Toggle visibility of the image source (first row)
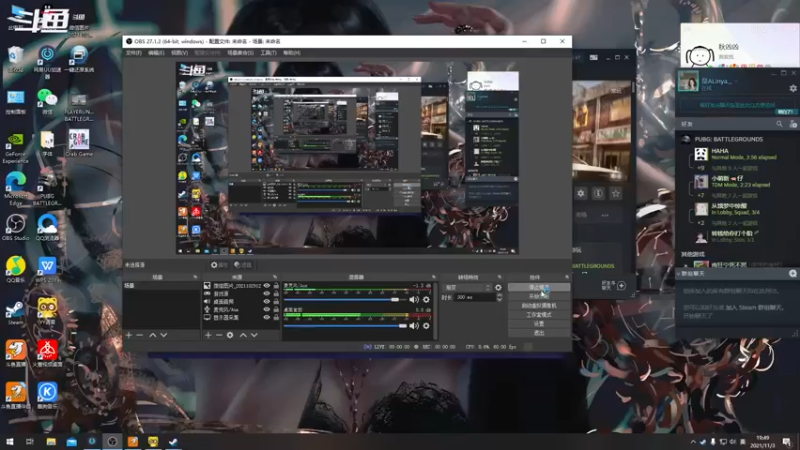This screenshot has width=800, height=450. [x=266, y=286]
